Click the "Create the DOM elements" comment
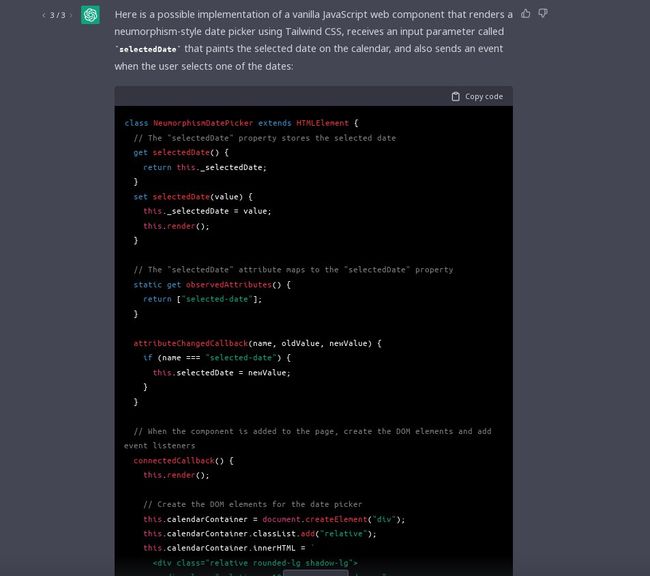Image resolution: width=650 pixels, height=576 pixels. [x=252, y=504]
